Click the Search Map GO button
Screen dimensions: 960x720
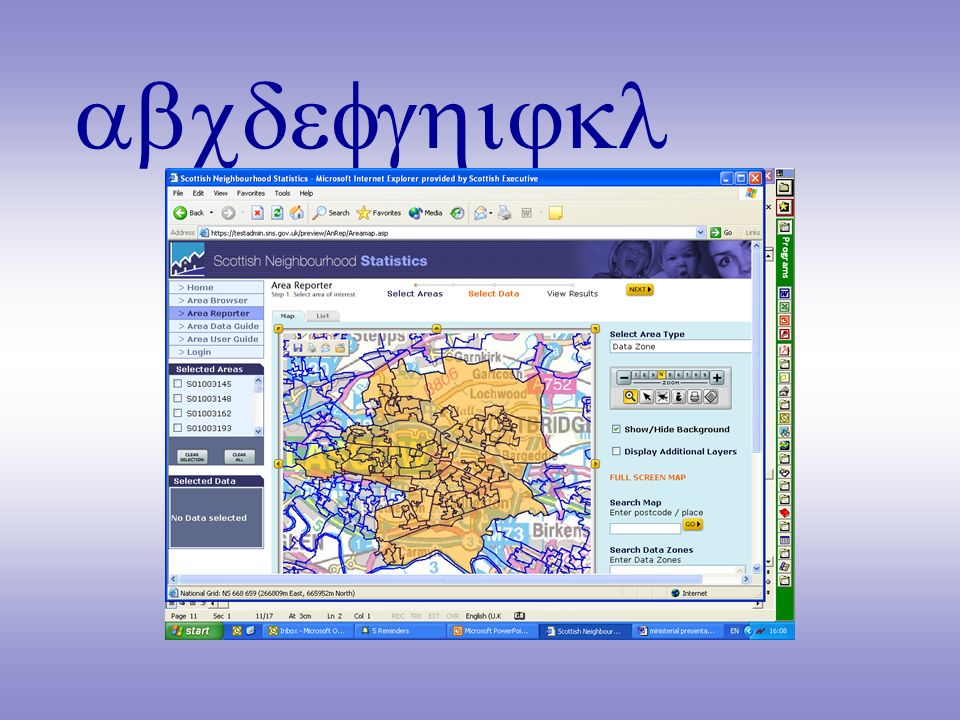(x=692, y=525)
